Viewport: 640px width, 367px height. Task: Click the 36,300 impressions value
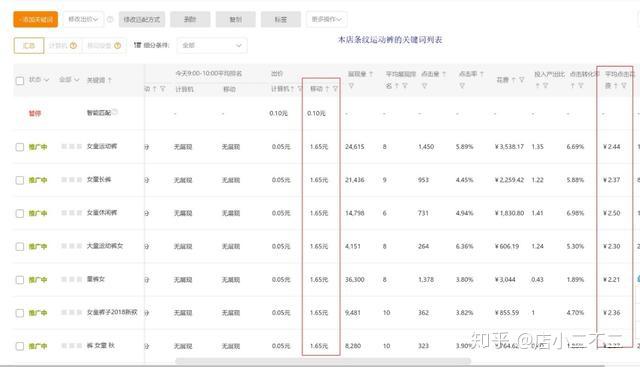(354, 280)
